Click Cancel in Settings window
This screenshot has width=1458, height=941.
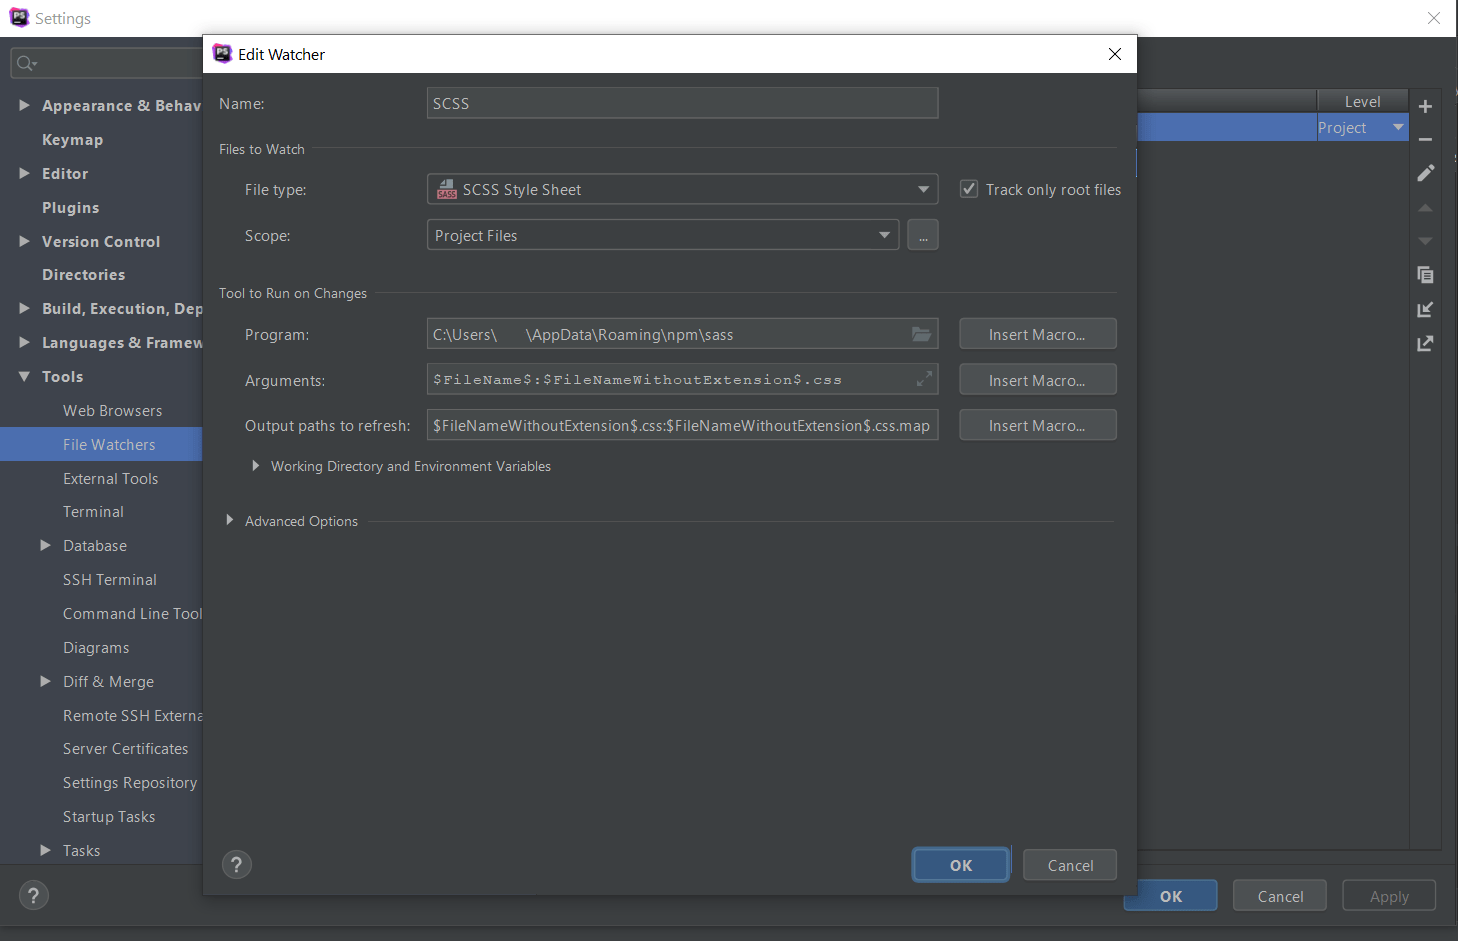(1280, 896)
